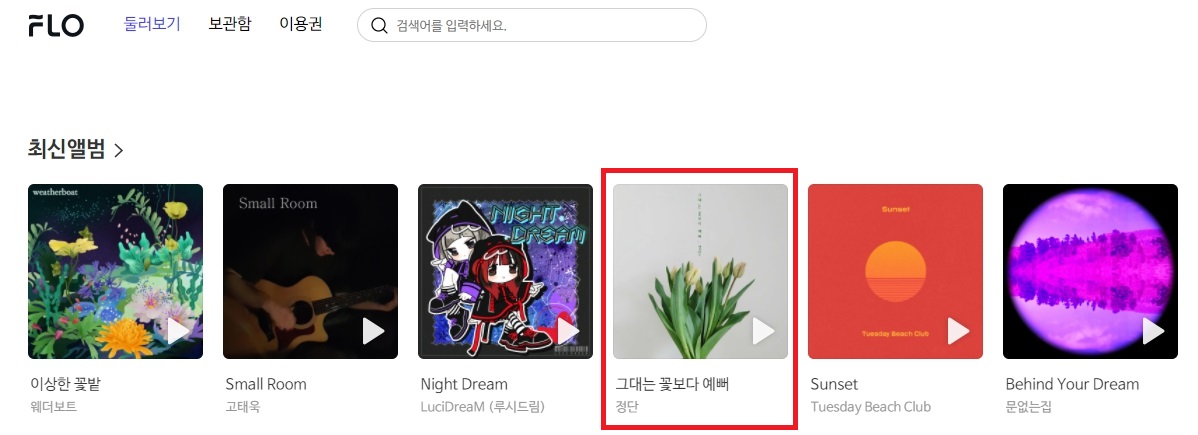The width and height of the screenshot is (1198, 435).
Task: Focus the 검색어를 입력하세요 search field
Action: click(532, 25)
